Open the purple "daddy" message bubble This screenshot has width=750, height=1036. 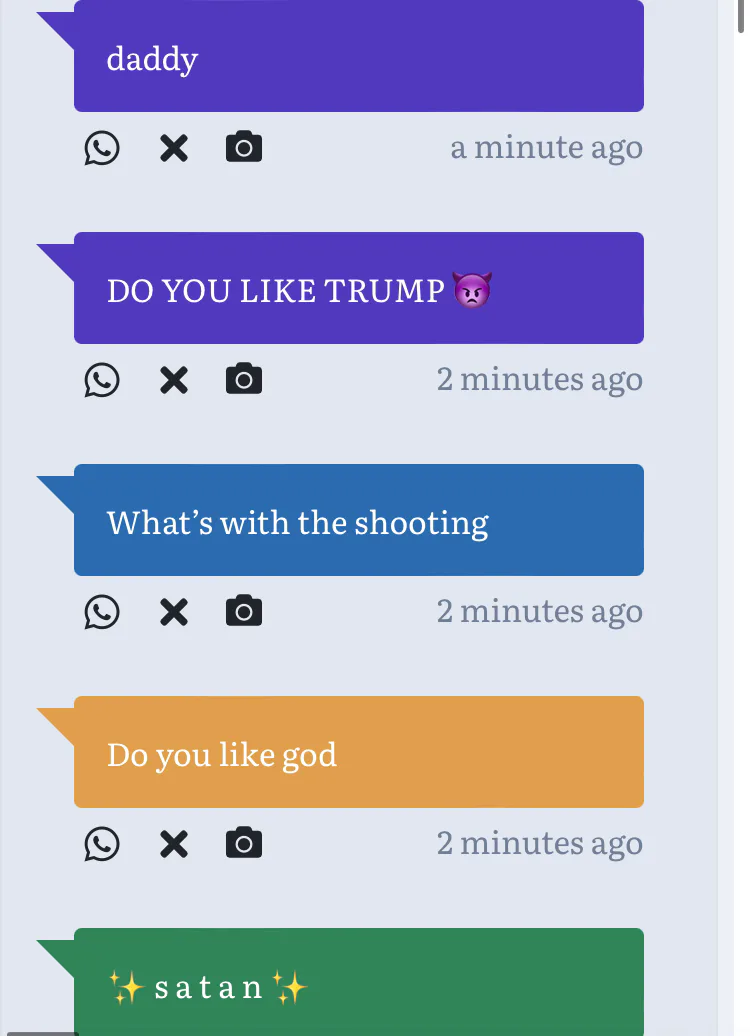pos(358,56)
